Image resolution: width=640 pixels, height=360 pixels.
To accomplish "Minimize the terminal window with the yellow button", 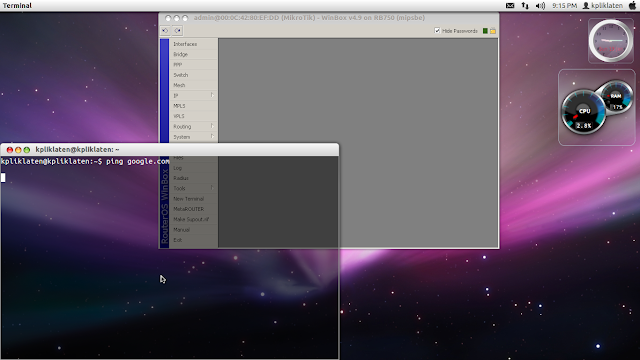I will point(18,150).
